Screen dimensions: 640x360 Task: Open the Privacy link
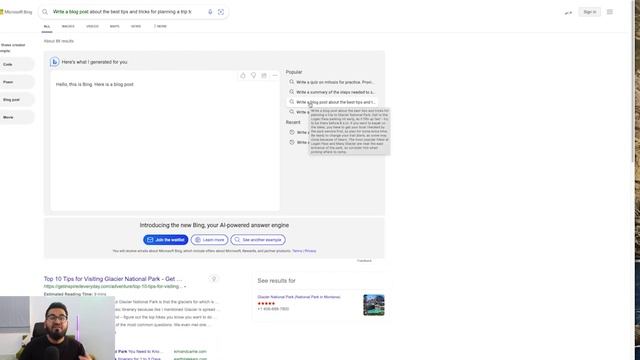click(311, 251)
